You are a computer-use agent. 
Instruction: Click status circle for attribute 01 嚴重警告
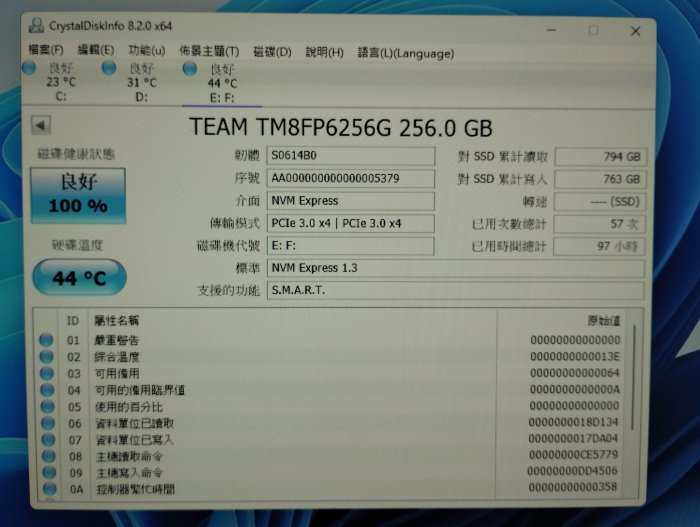pyautogui.click(x=46, y=340)
